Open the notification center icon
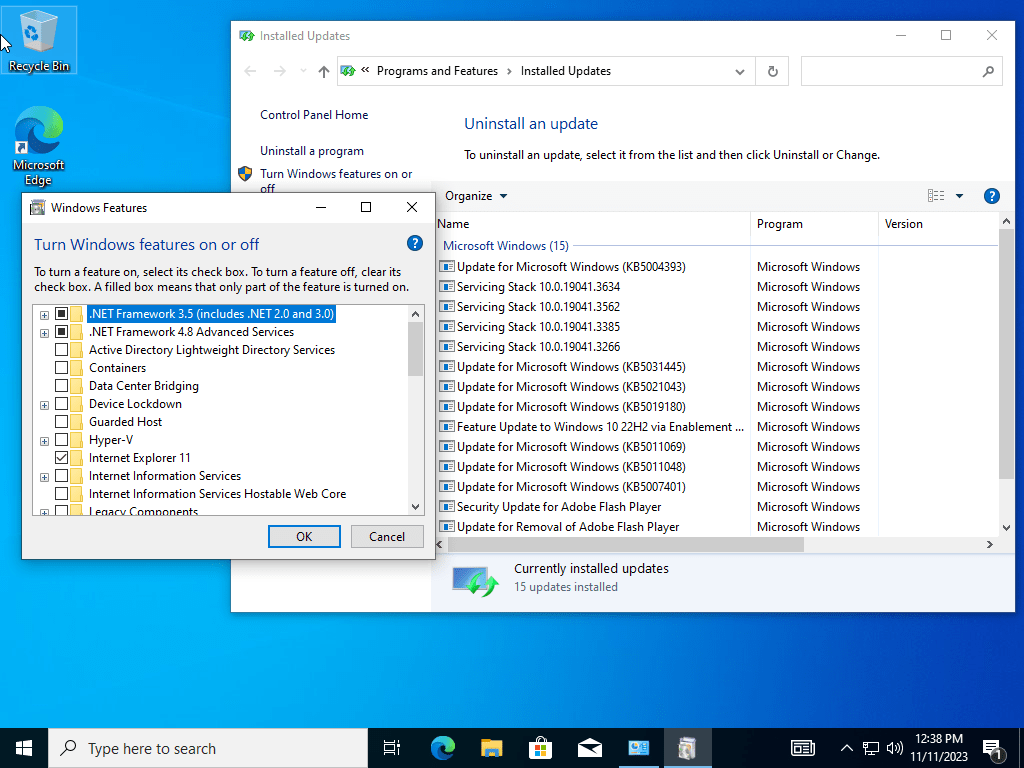Image resolution: width=1024 pixels, height=768 pixels. click(x=993, y=749)
